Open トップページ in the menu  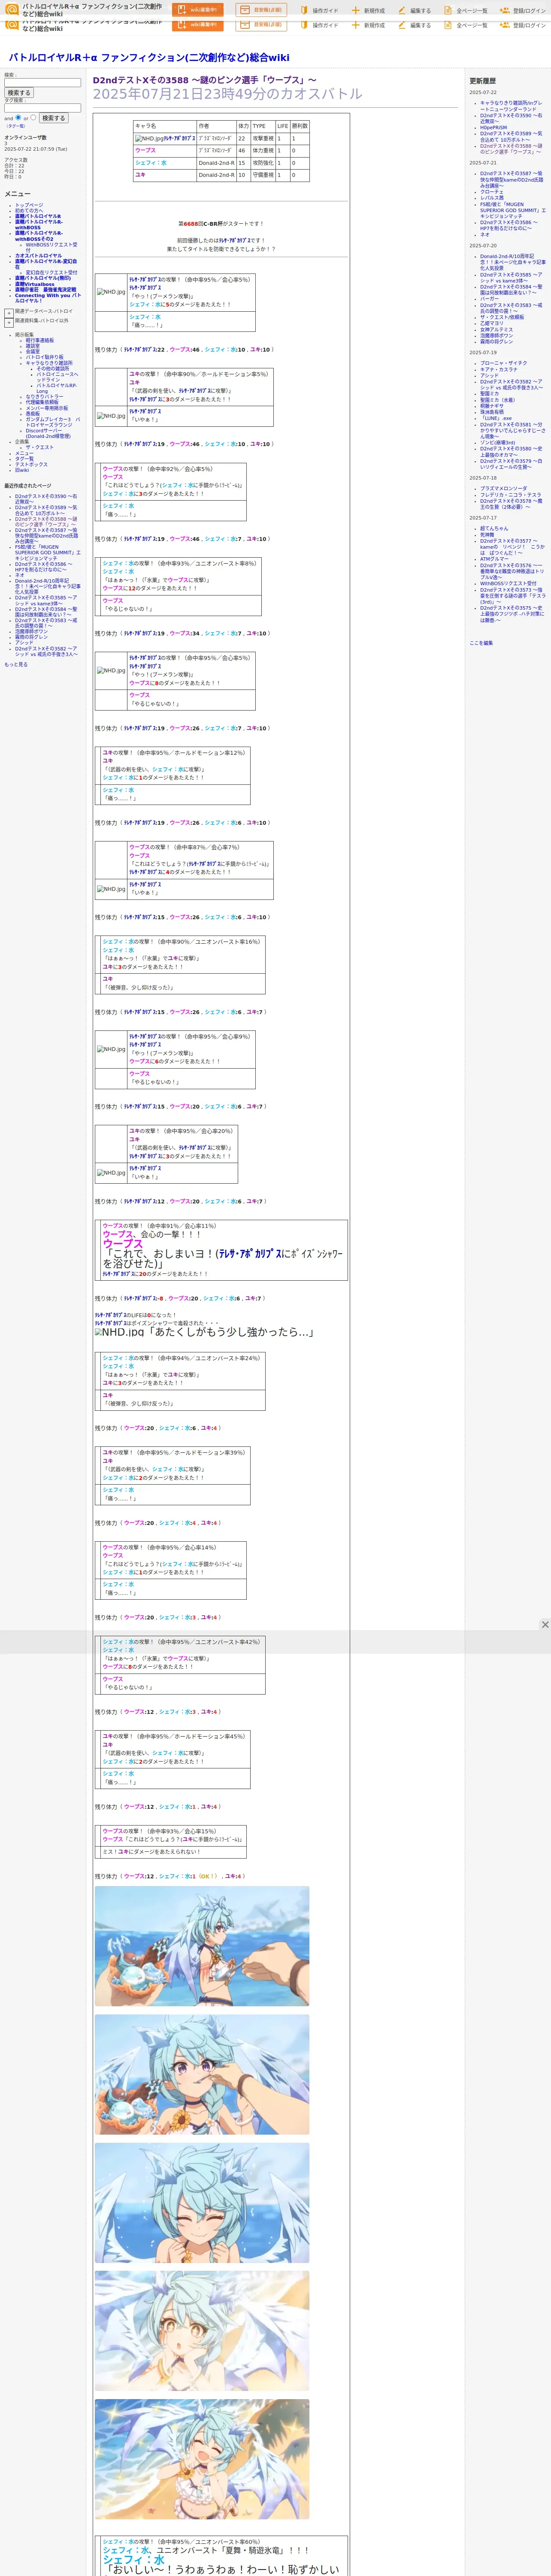29,205
